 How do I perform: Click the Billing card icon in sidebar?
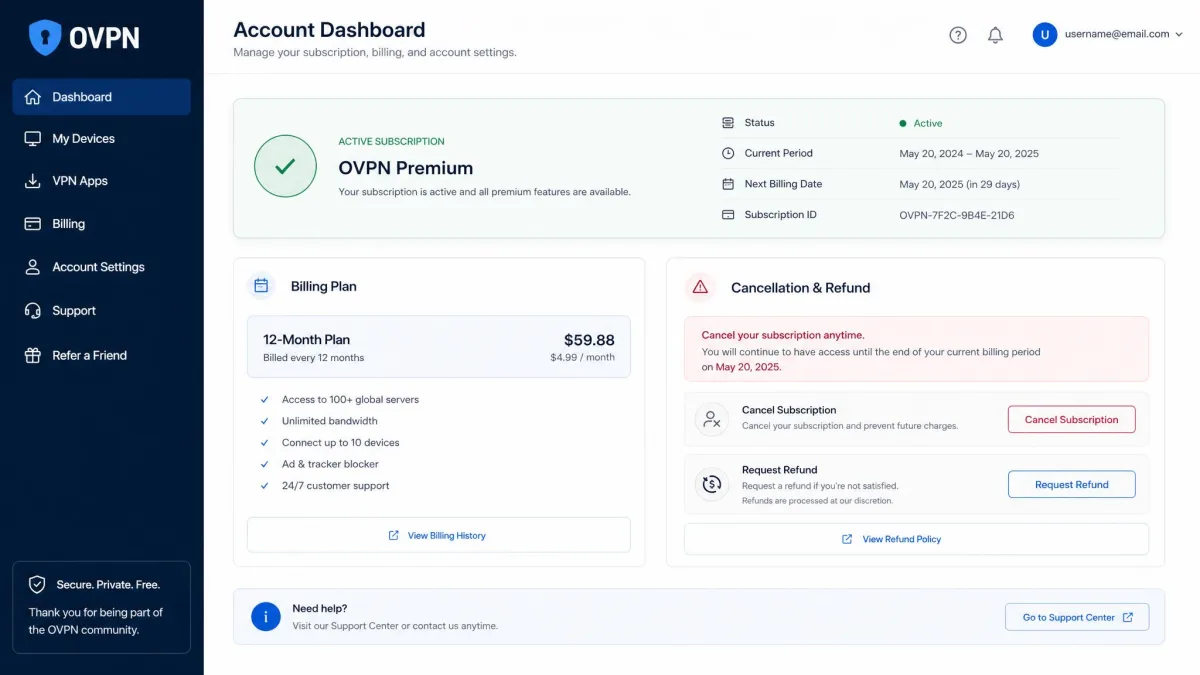(x=33, y=224)
